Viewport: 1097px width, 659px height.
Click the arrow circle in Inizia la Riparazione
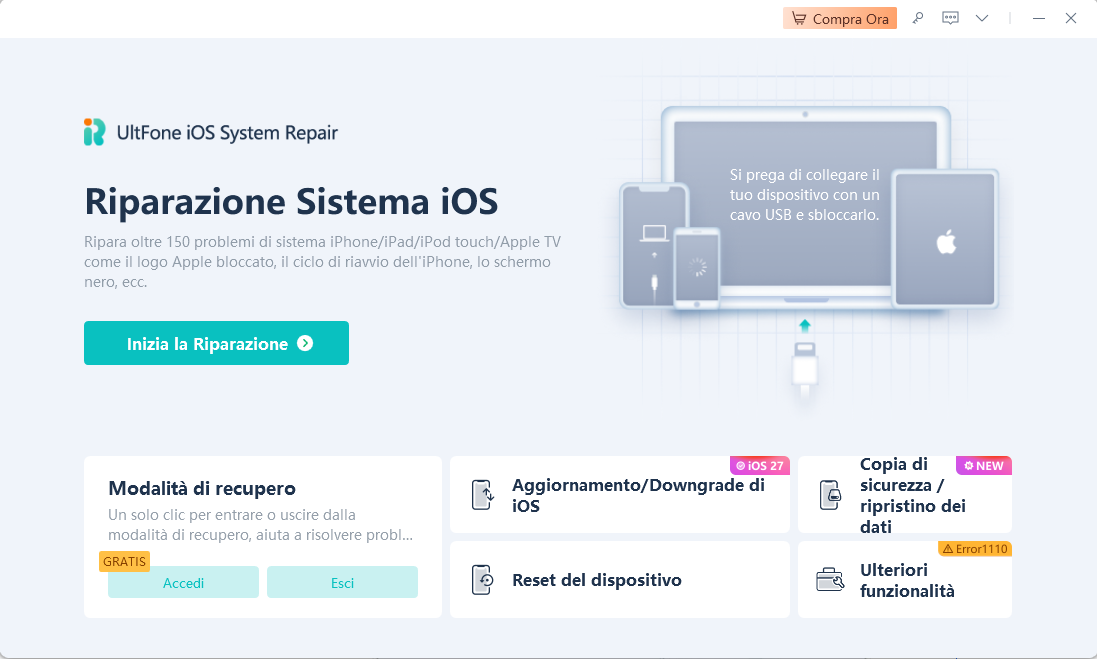(305, 343)
